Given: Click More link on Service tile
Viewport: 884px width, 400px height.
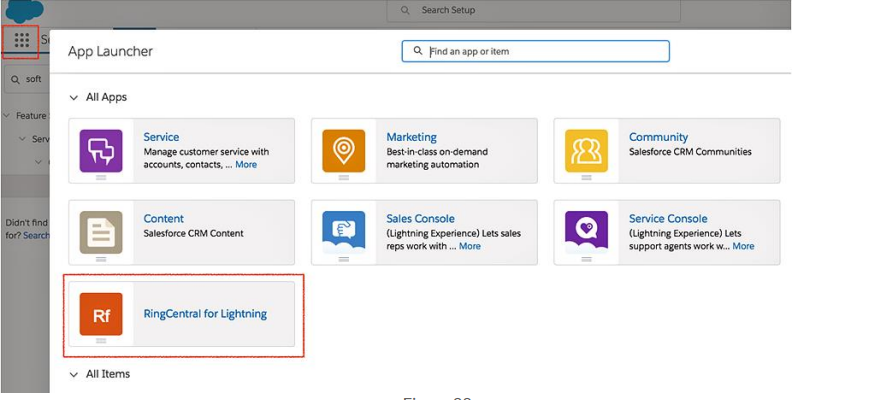Looking at the screenshot, I should (246, 165).
